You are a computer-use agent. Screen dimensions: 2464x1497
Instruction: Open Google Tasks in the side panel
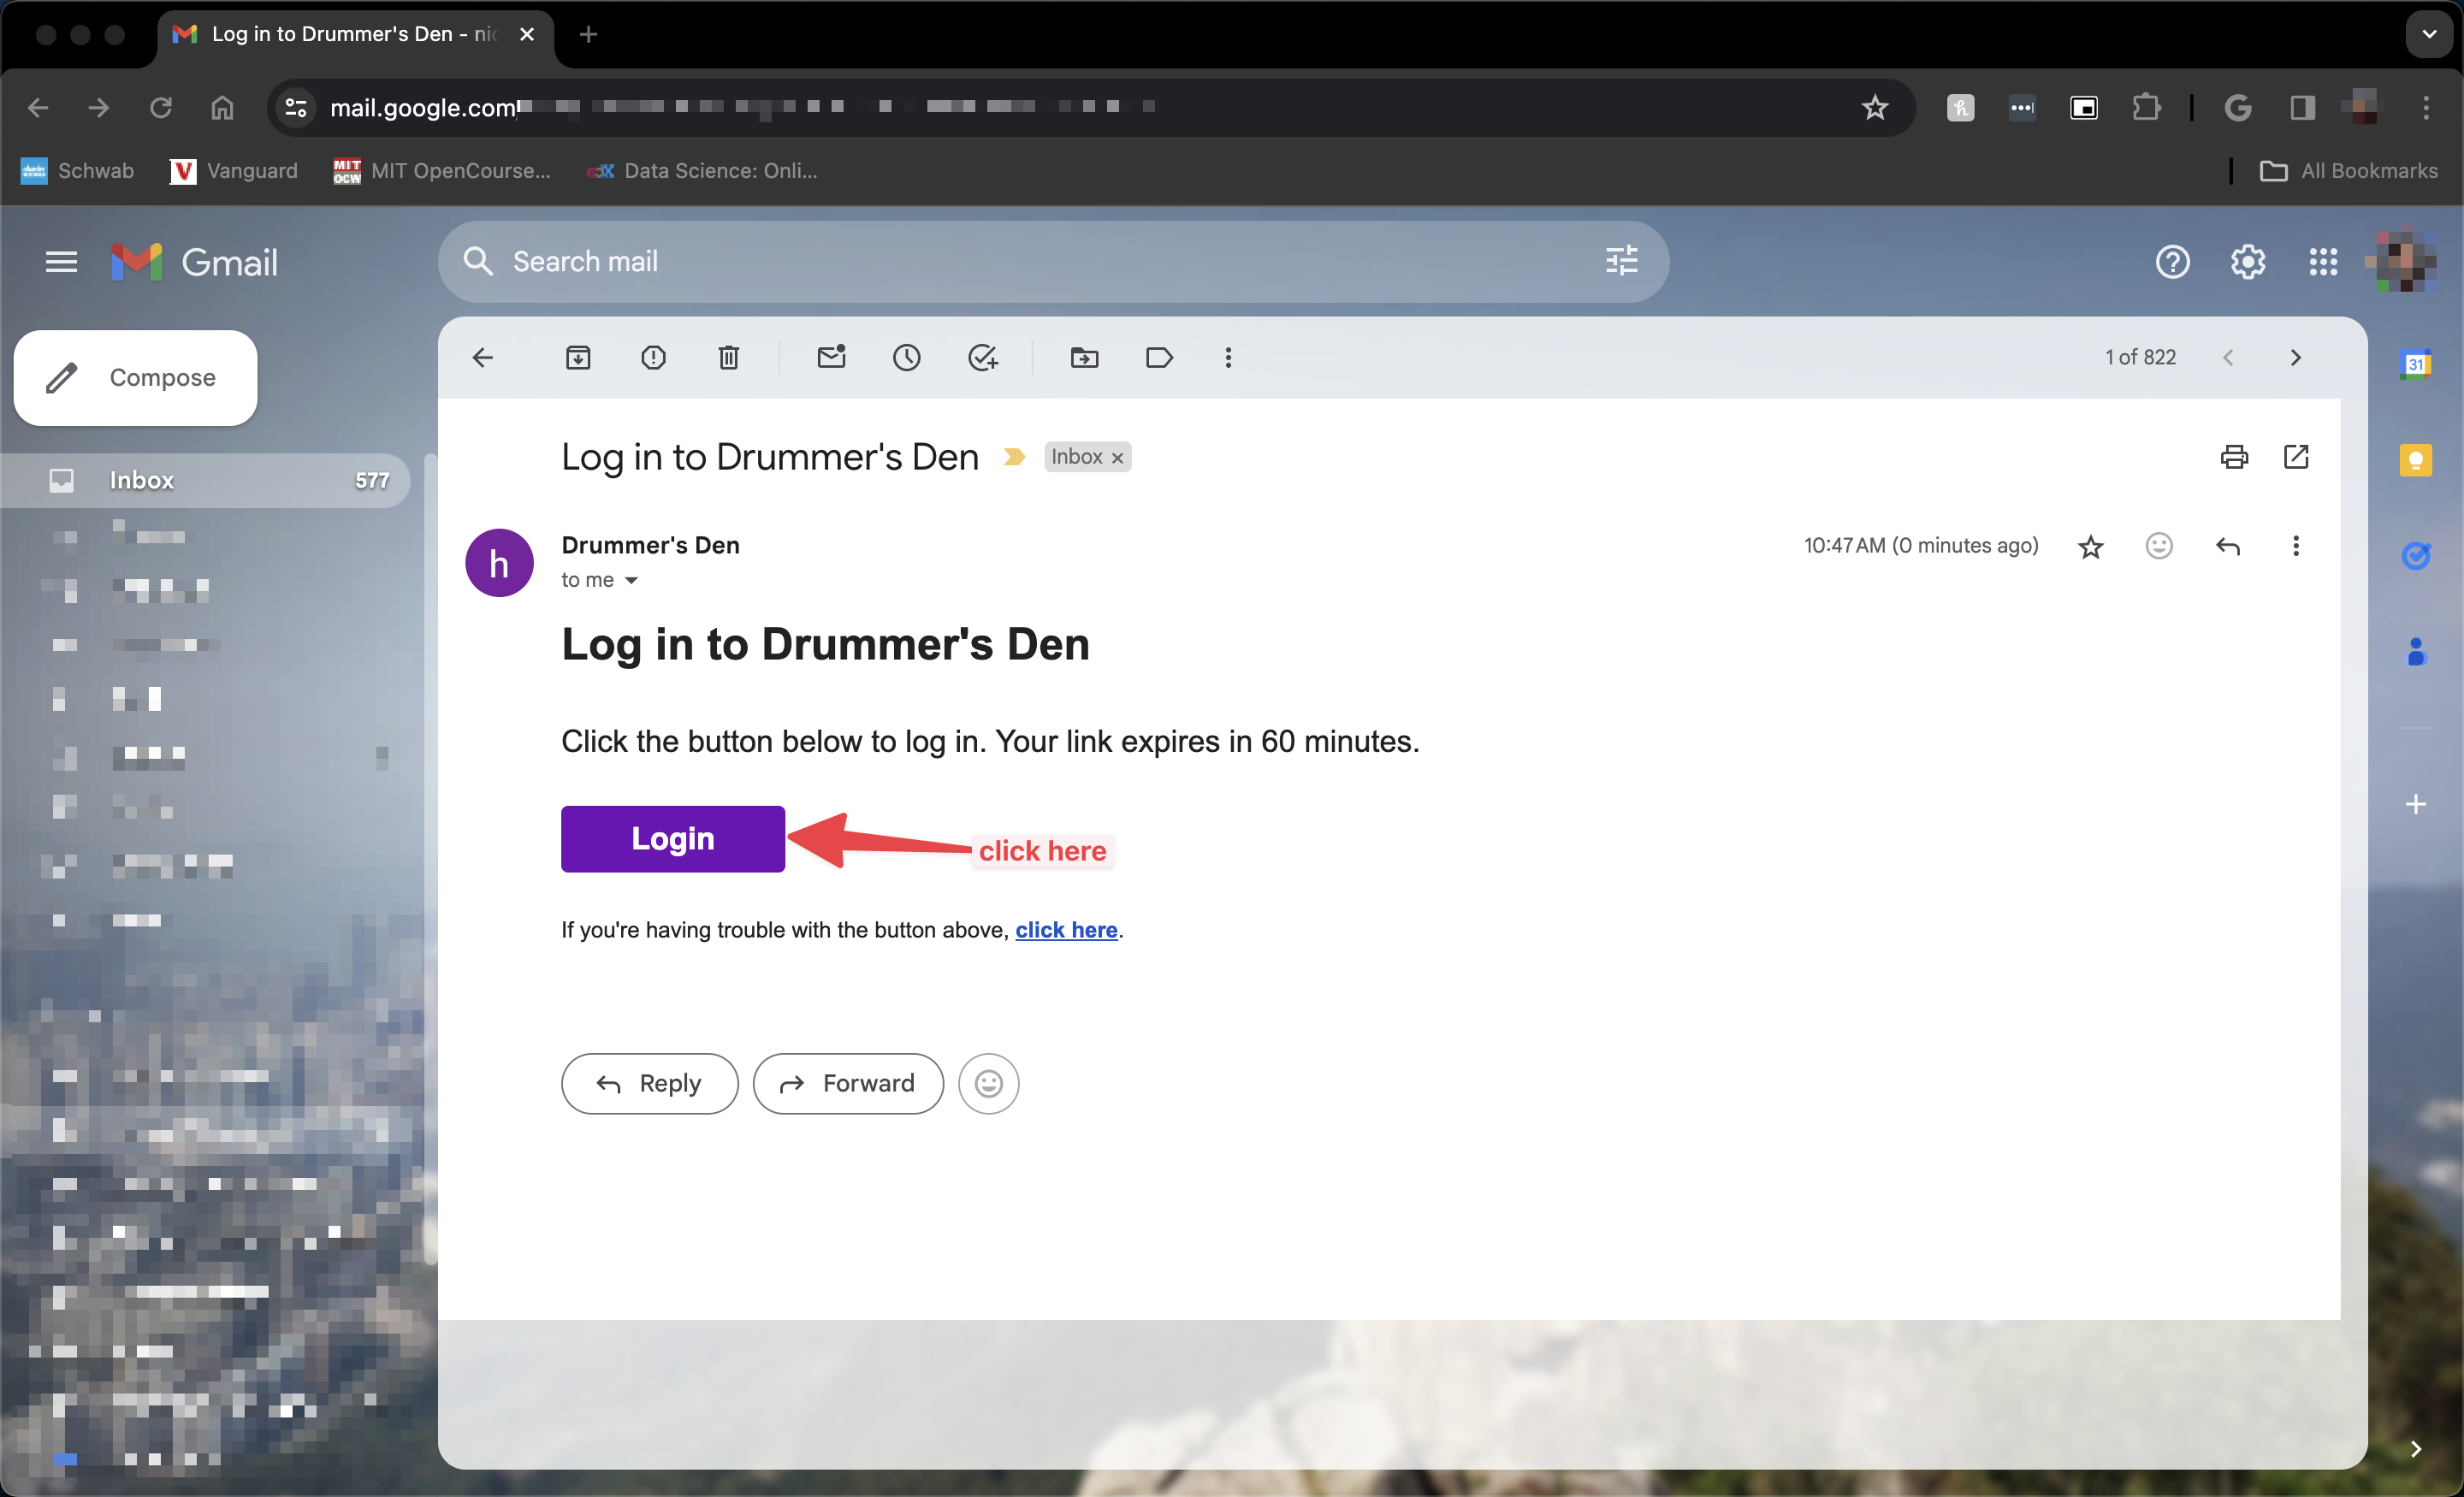click(2416, 555)
